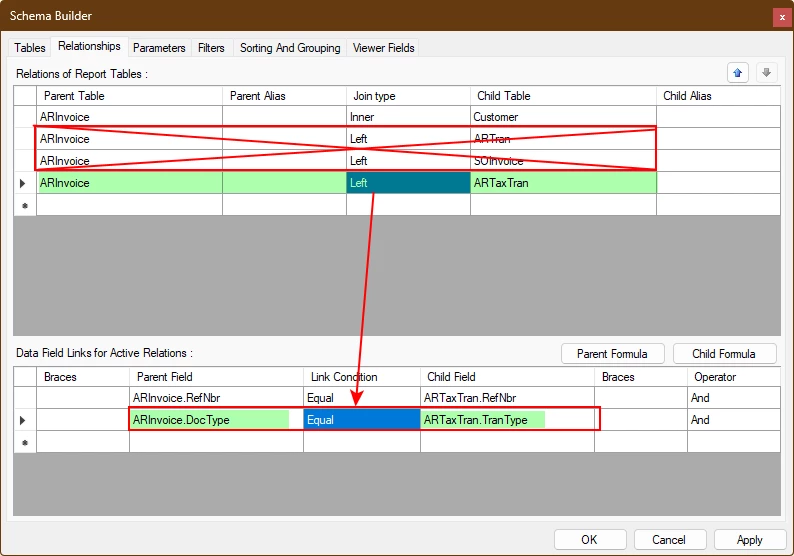This screenshot has height=556, width=794.
Task: Click the Child Field column header
Action: tap(507, 377)
